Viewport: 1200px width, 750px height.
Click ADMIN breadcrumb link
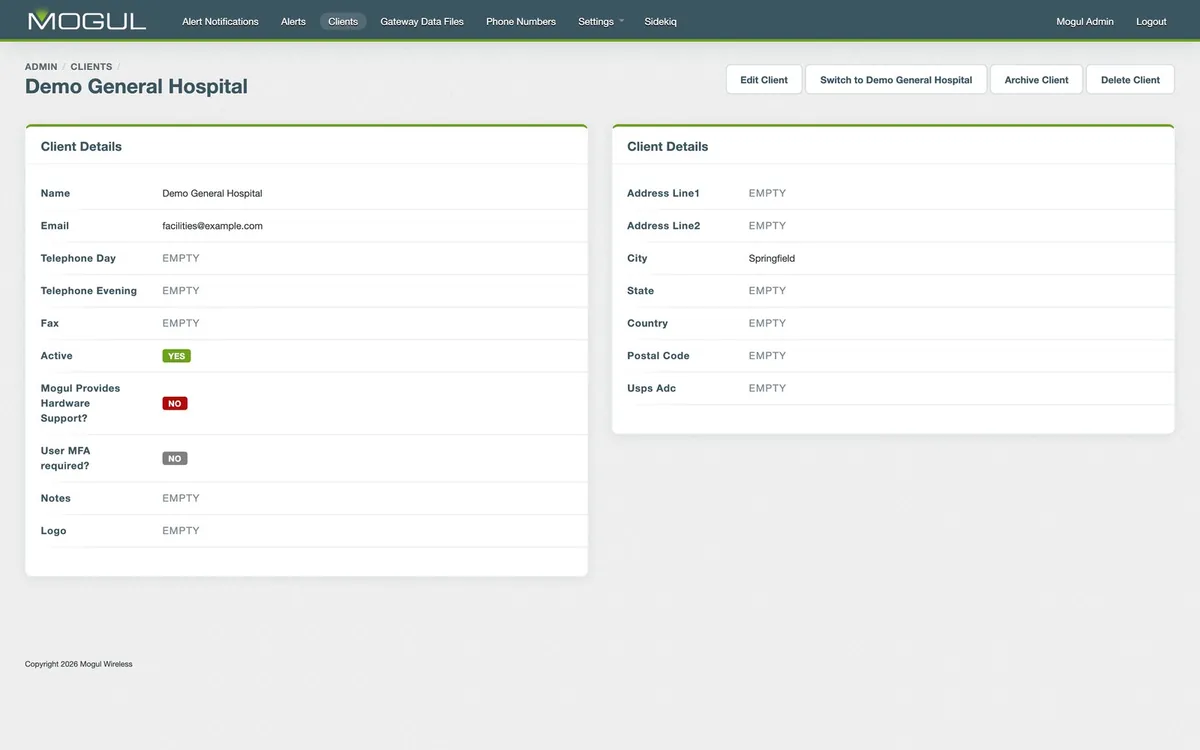(x=41, y=67)
